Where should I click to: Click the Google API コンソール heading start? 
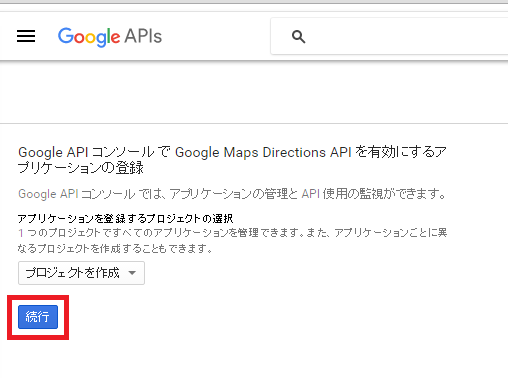[x=86, y=152]
